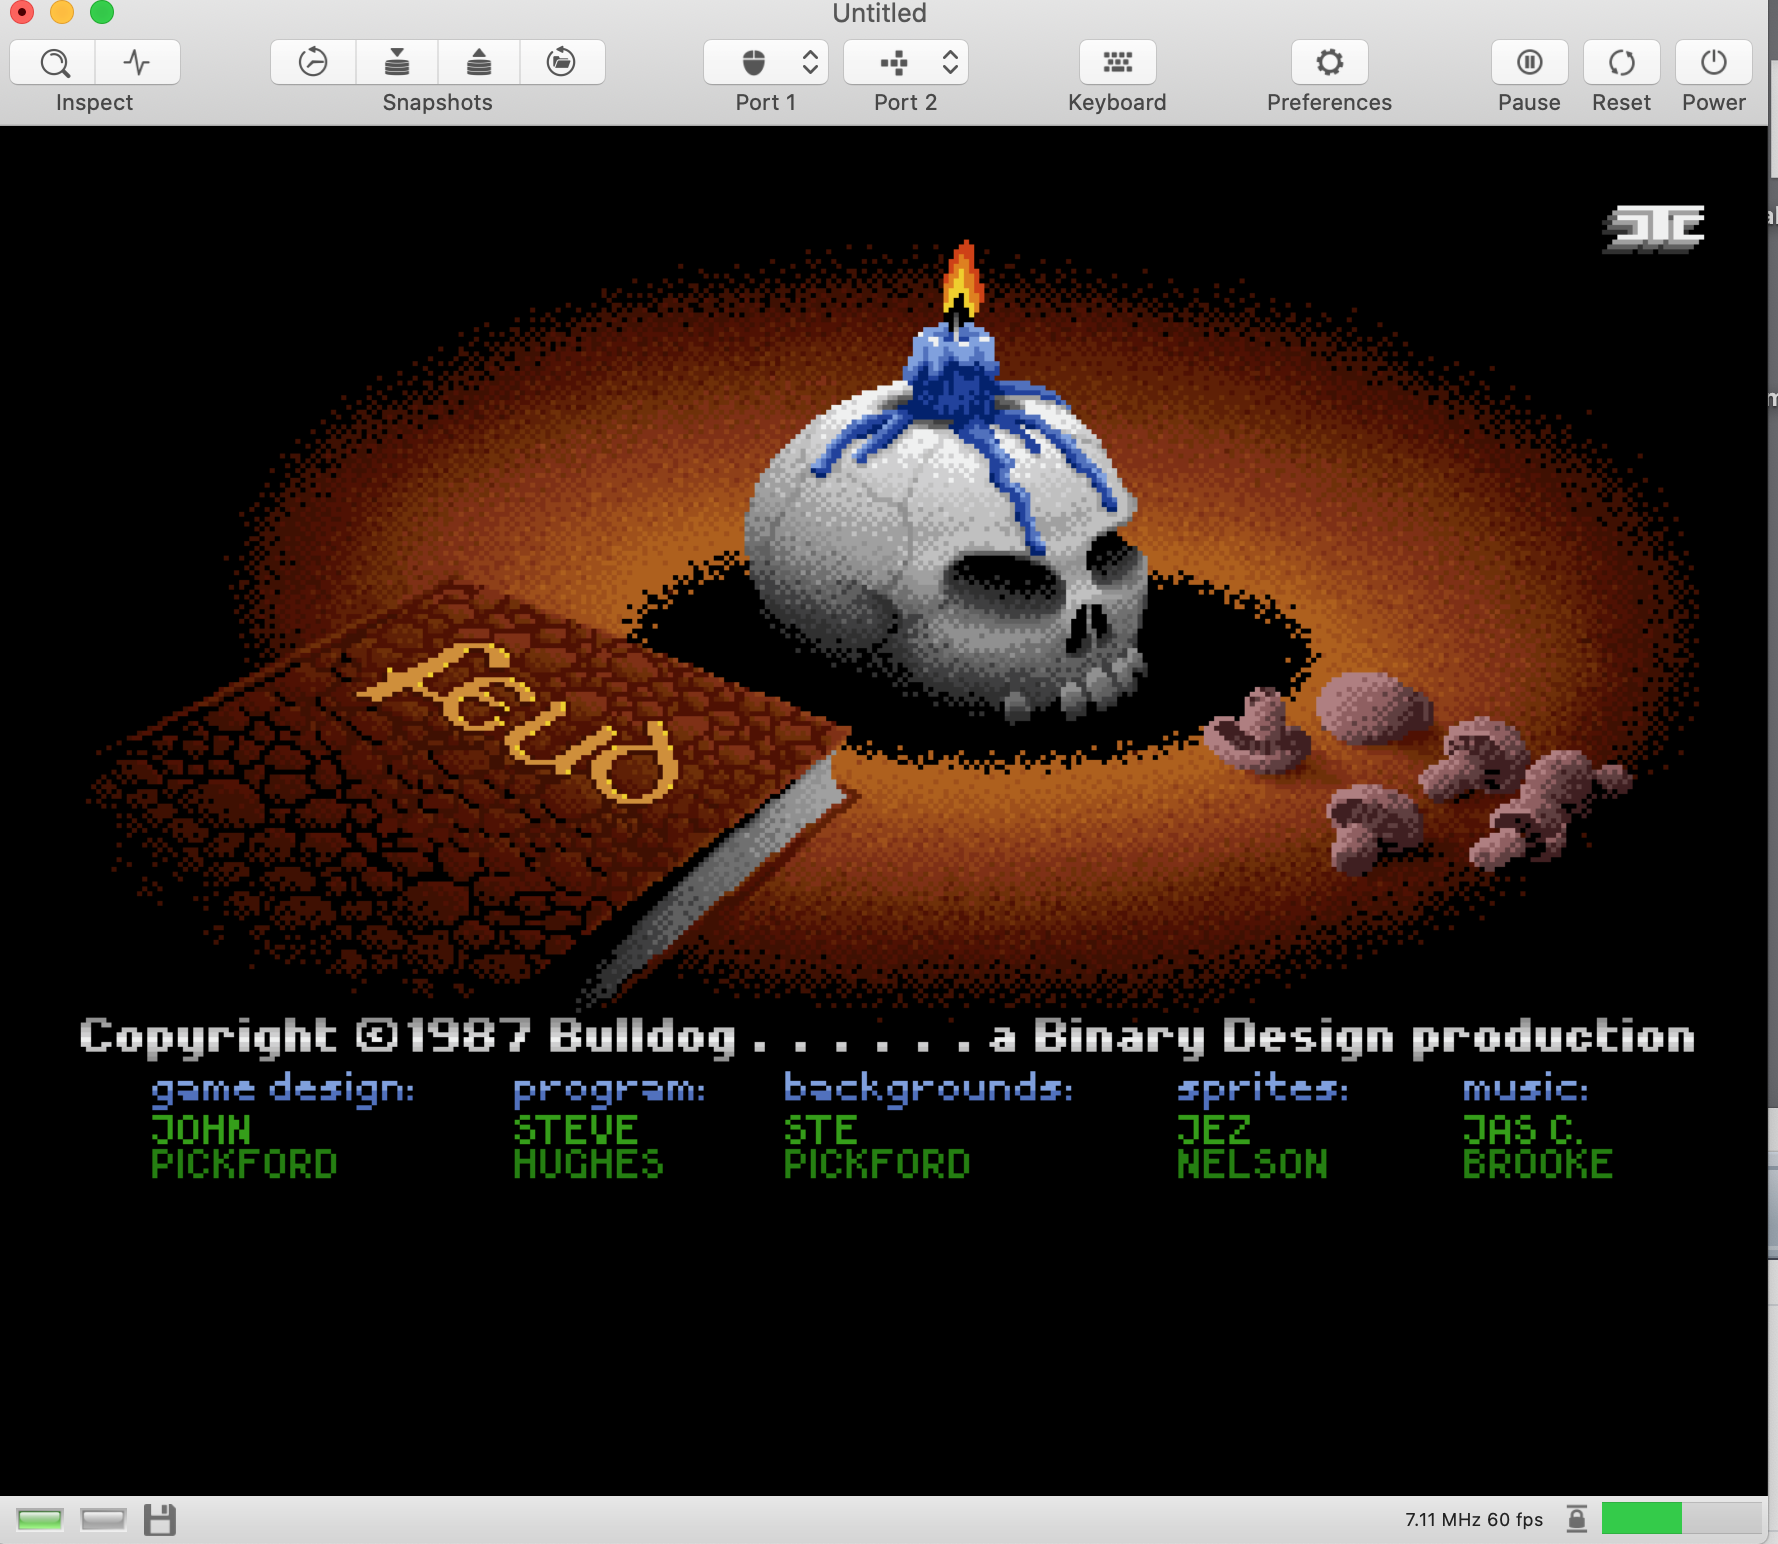This screenshot has height=1544, width=1778.
Task: Click the "Feud" title on the book
Action: click(x=519, y=722)
